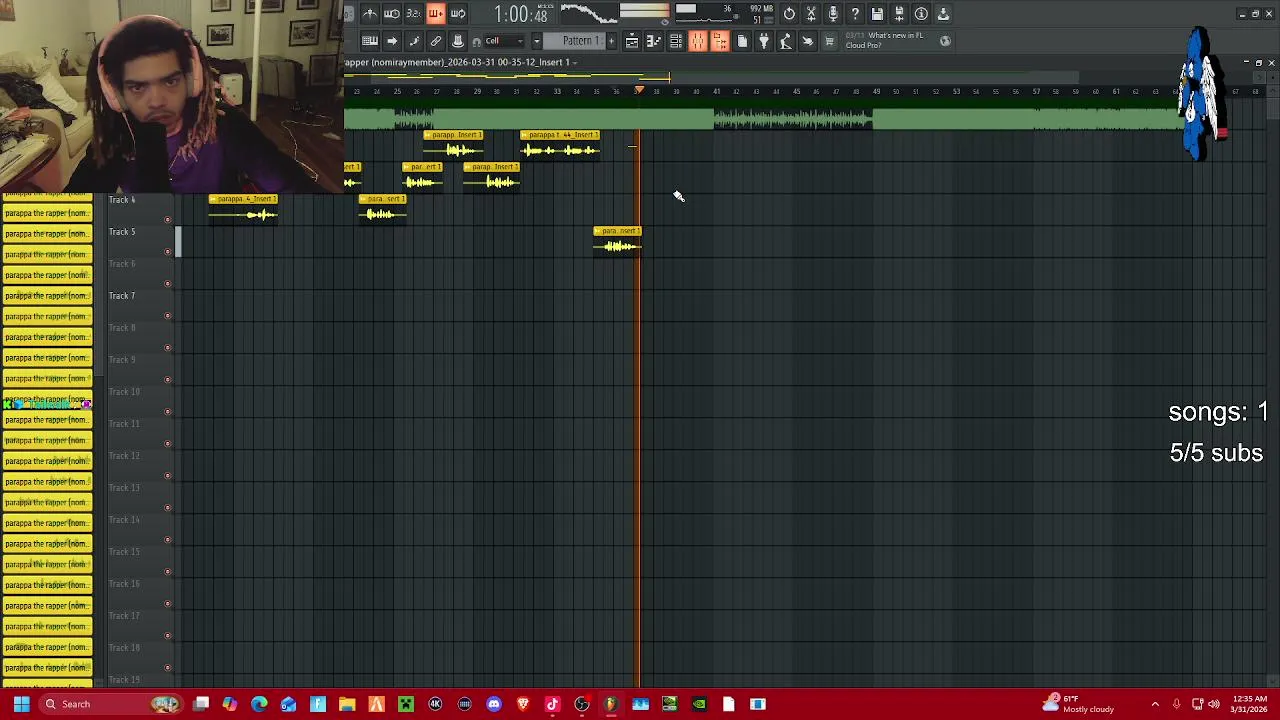Open the taskbar volume icon
This screenshot has height=720, width=1280.
pyautogui.click(x=1214, y=704)
